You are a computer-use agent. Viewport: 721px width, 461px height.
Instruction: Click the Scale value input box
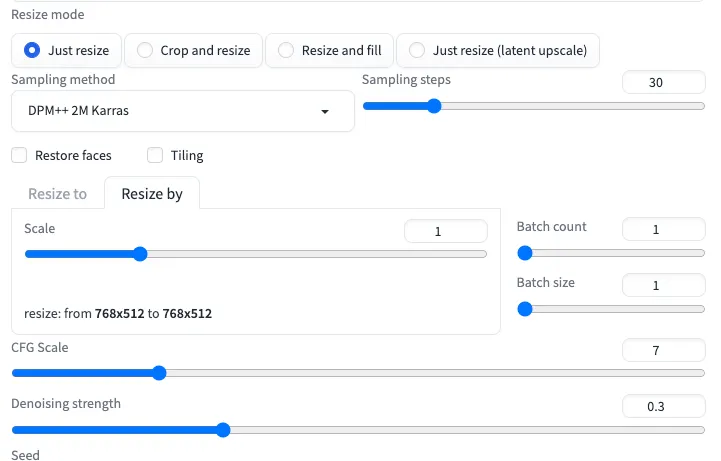pos(445,231)
